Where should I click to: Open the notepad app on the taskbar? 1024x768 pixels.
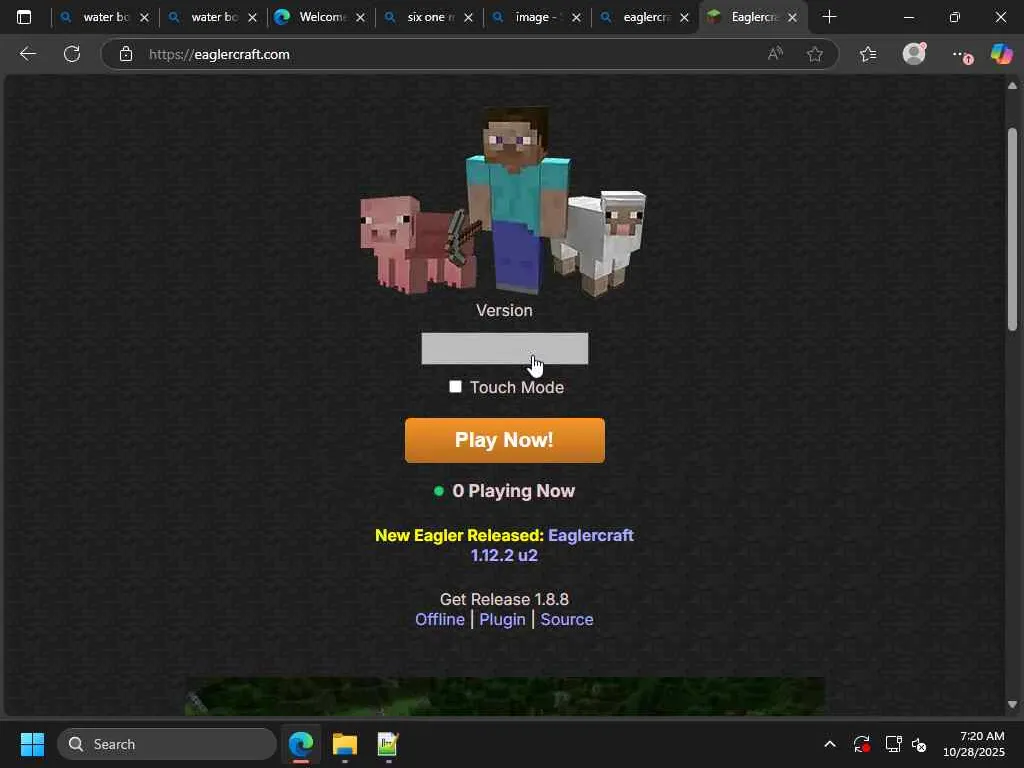pos(388,744)
